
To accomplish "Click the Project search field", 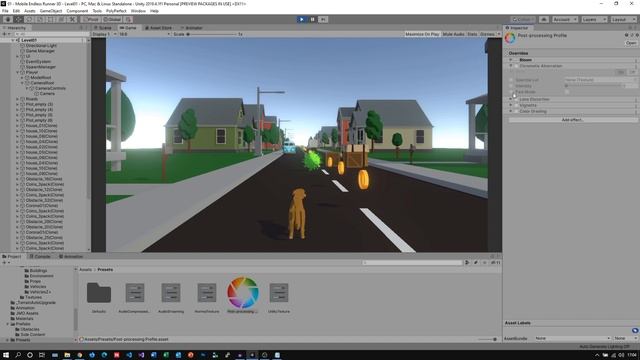I will click(412, 263).
